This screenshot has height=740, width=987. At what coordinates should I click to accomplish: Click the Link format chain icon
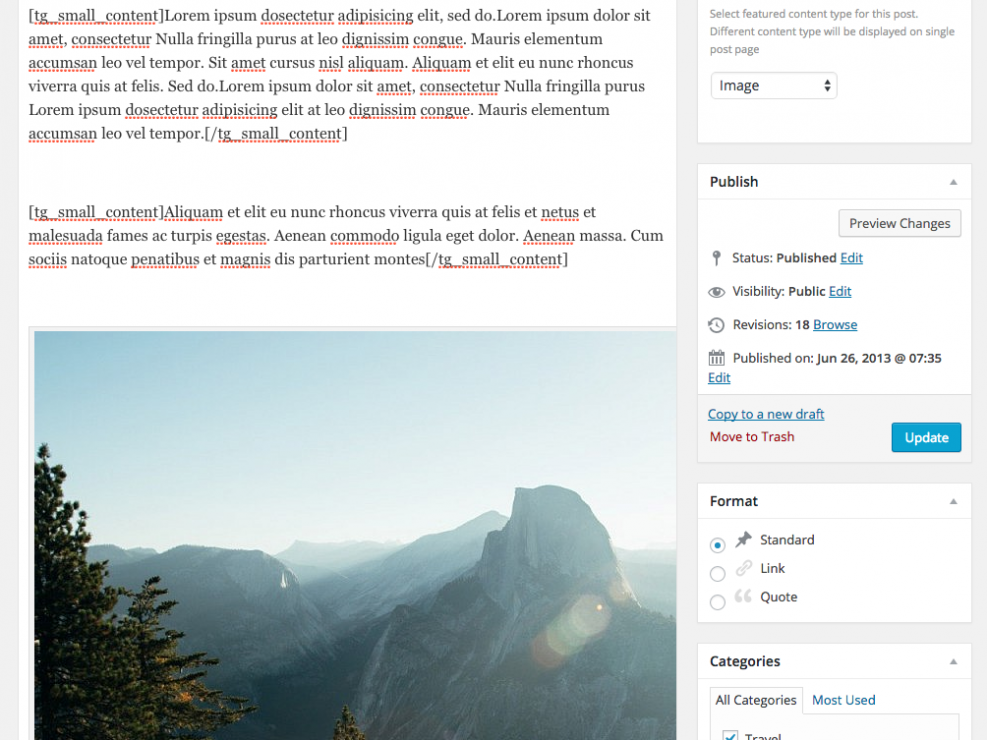(743, 568)
